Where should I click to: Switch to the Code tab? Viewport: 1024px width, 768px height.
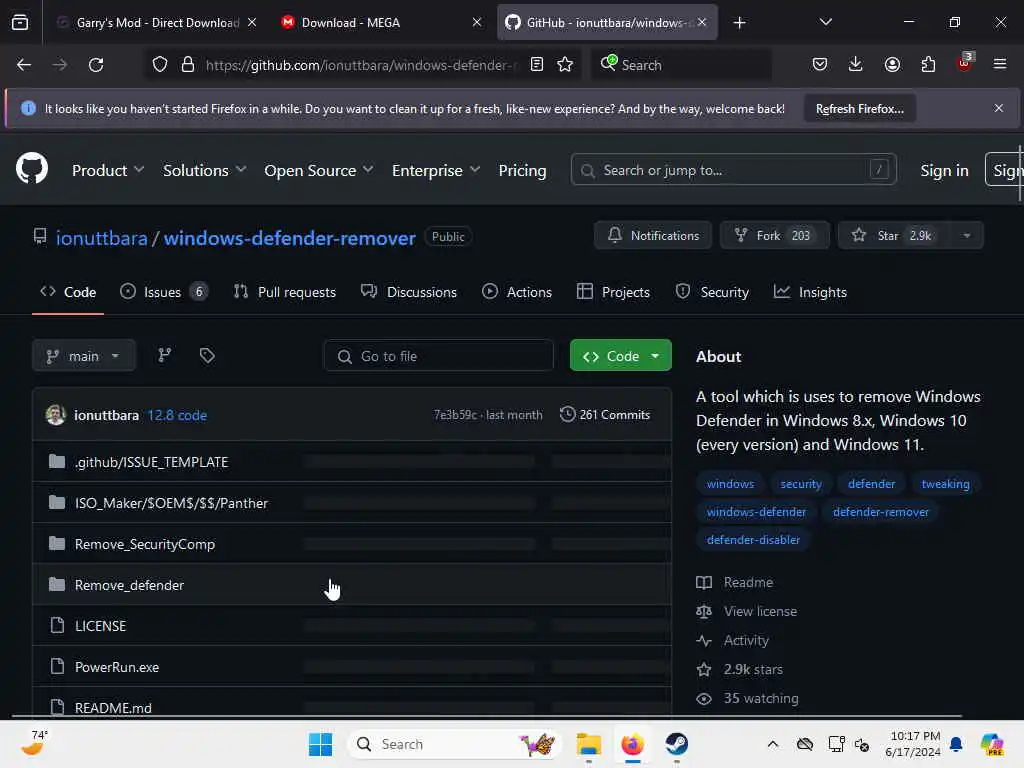click(x=68, y=292)
